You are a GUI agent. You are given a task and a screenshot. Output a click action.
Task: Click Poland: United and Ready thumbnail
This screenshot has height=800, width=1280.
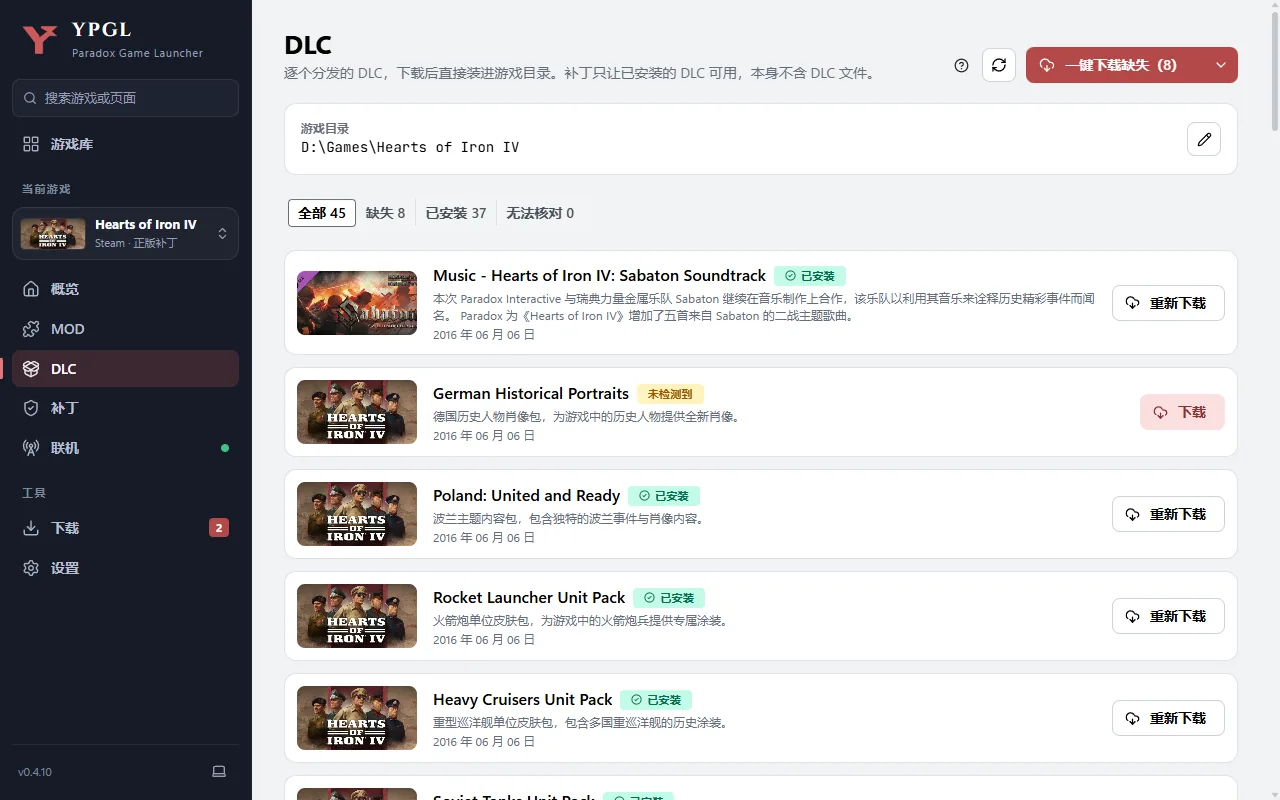click(357, 514)
